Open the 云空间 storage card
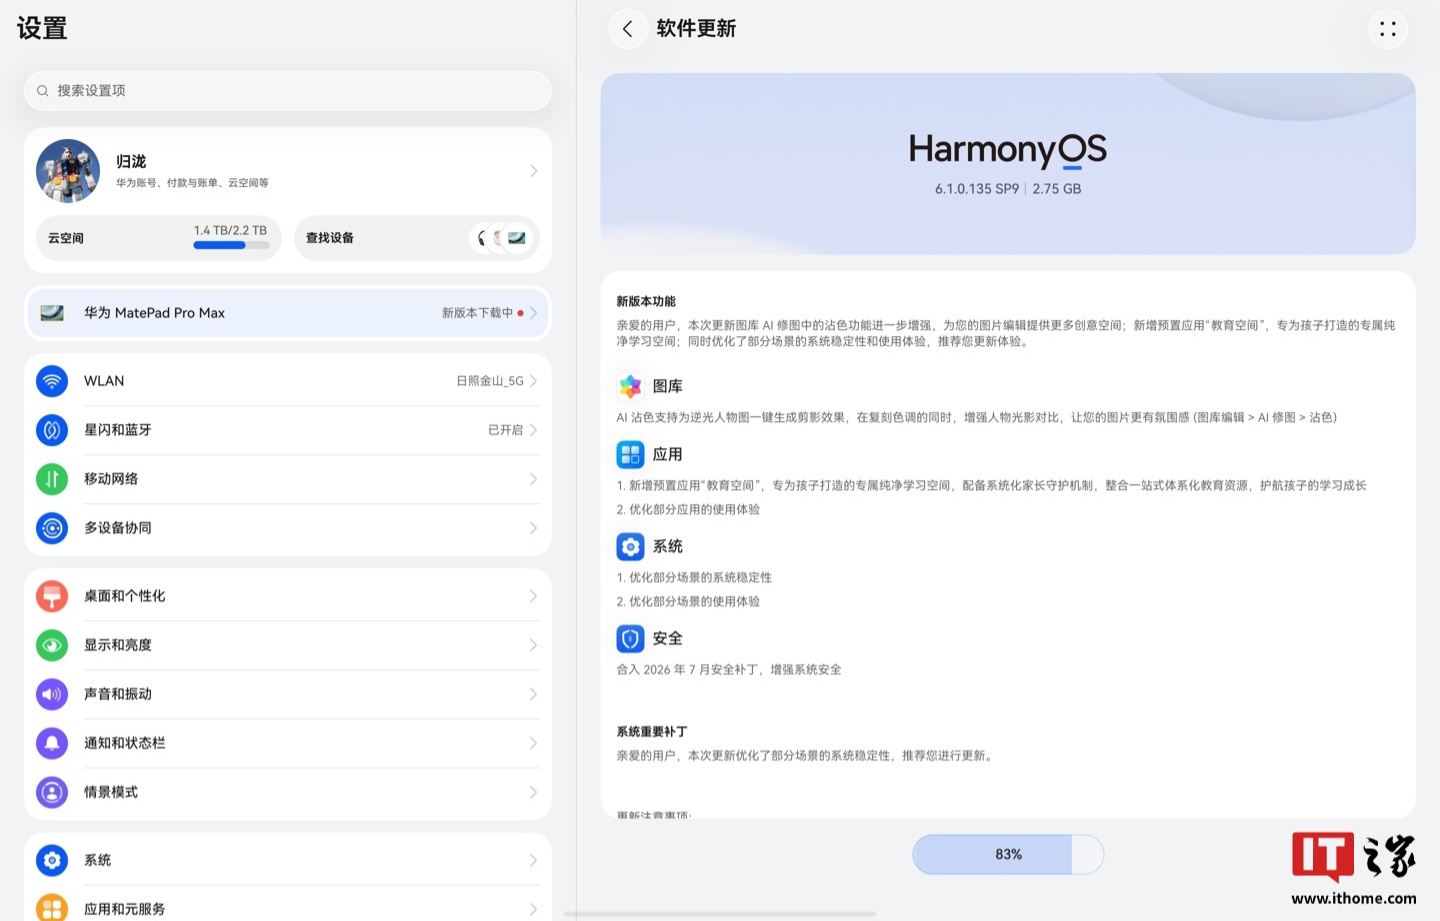Screen dimensions: 1440x921 tap(159, 238)
